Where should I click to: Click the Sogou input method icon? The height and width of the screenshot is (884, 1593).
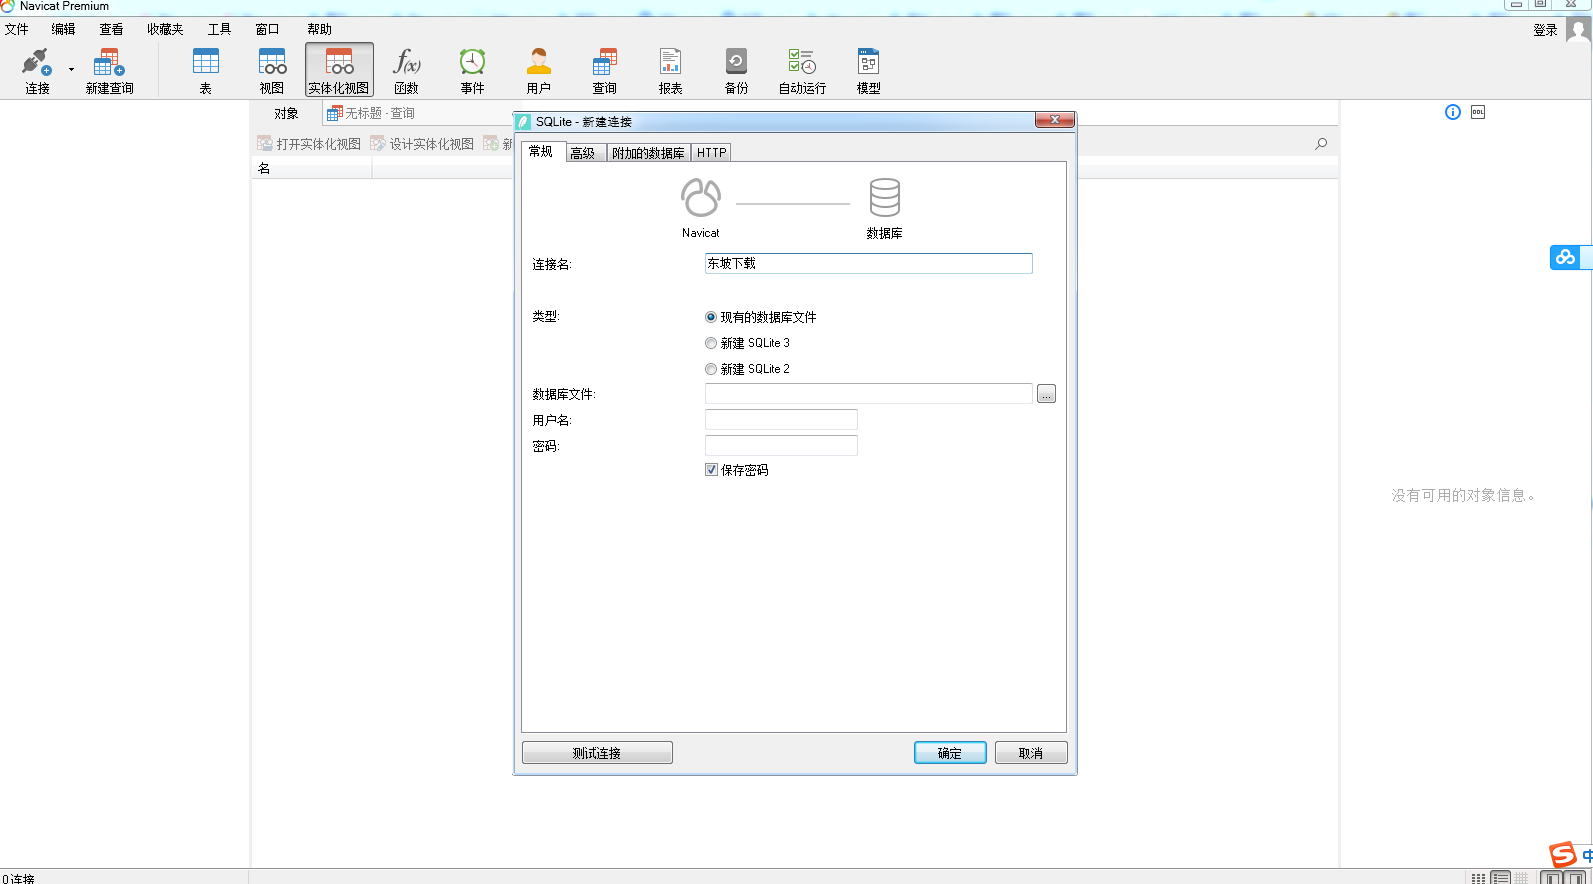click(1562, 855)
